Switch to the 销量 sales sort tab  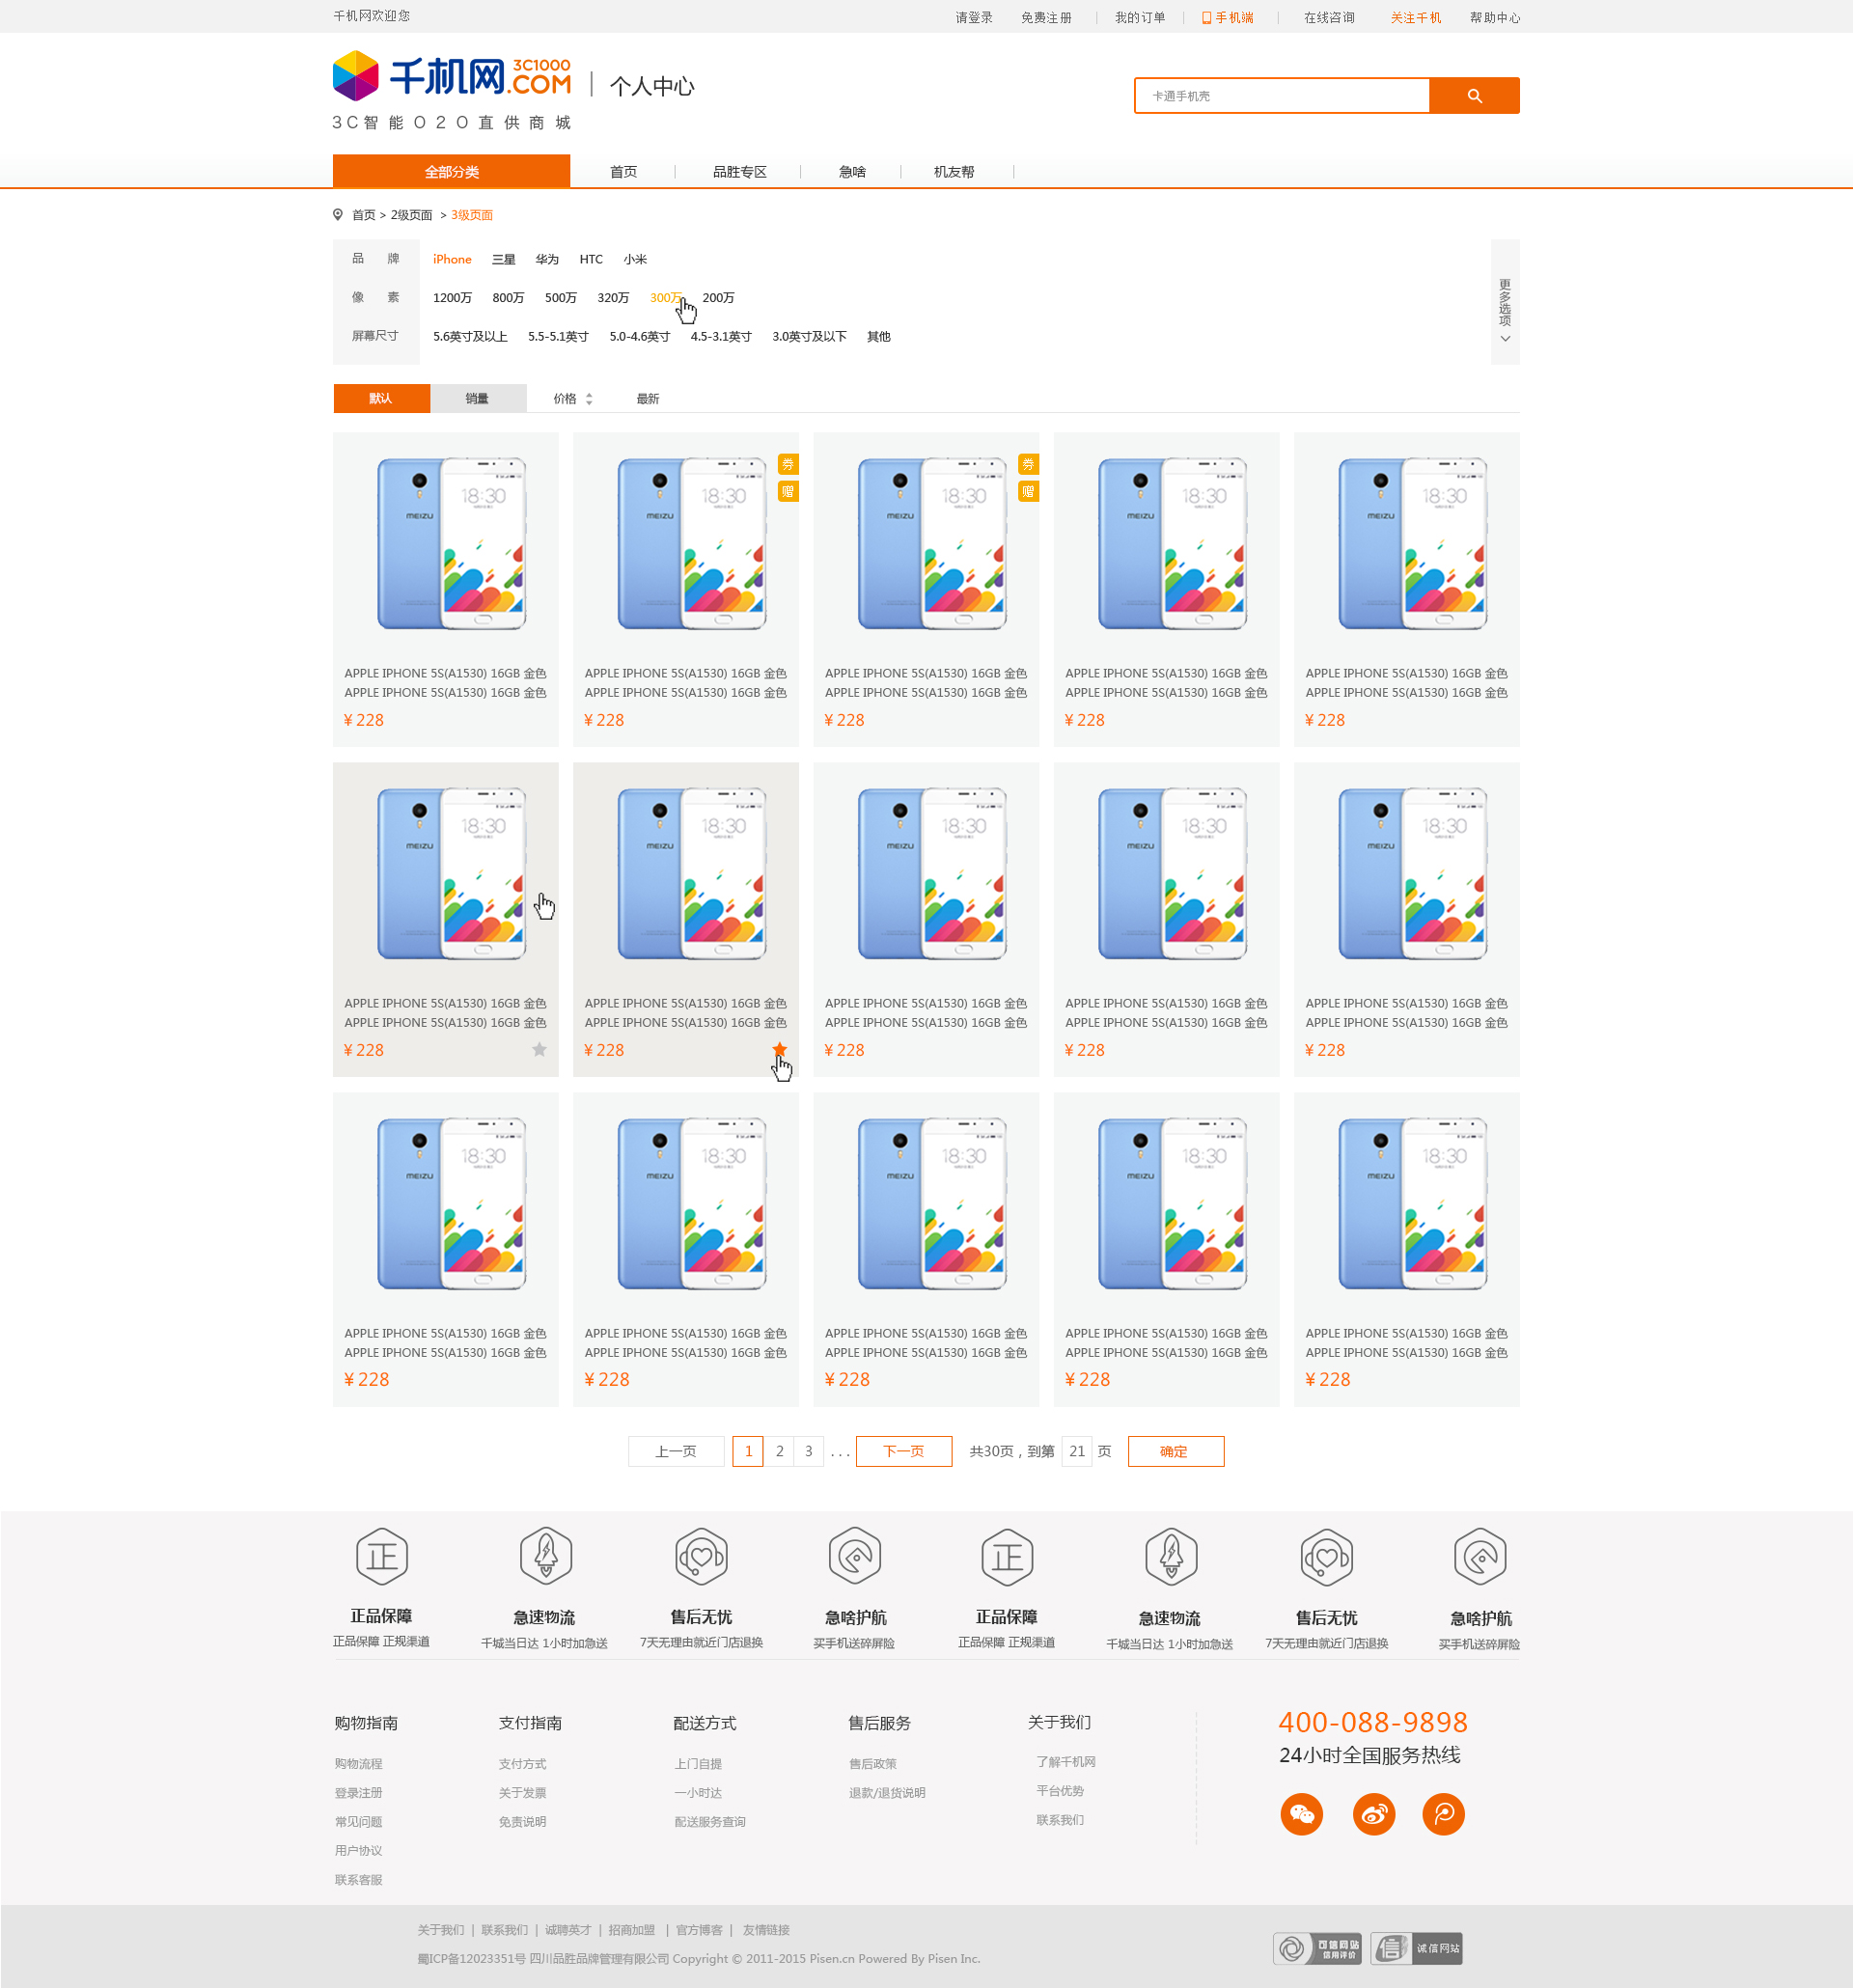pyautogui.click(x=477, y=399)
